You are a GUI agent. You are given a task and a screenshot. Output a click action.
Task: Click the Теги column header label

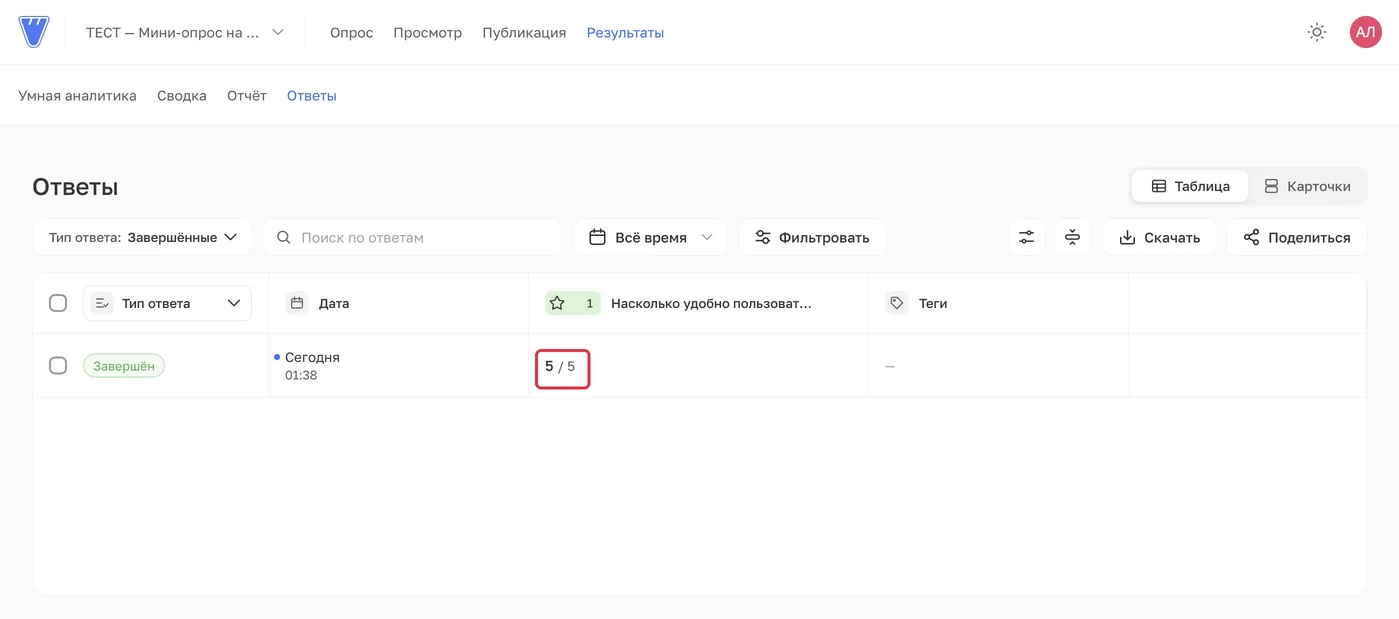tap(933, 303)
